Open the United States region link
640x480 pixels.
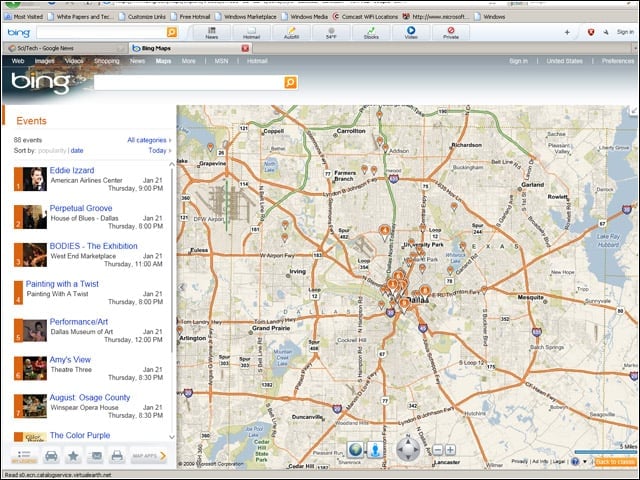(x=564, y=61)
